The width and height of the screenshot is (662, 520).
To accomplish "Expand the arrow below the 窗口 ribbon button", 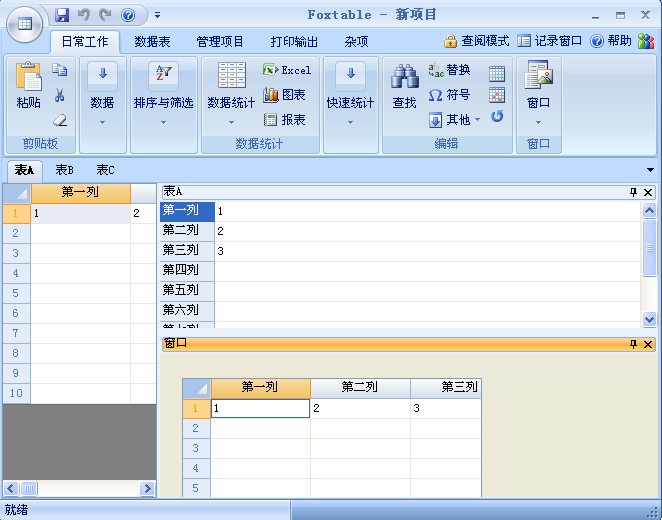I will pos(538,122).
